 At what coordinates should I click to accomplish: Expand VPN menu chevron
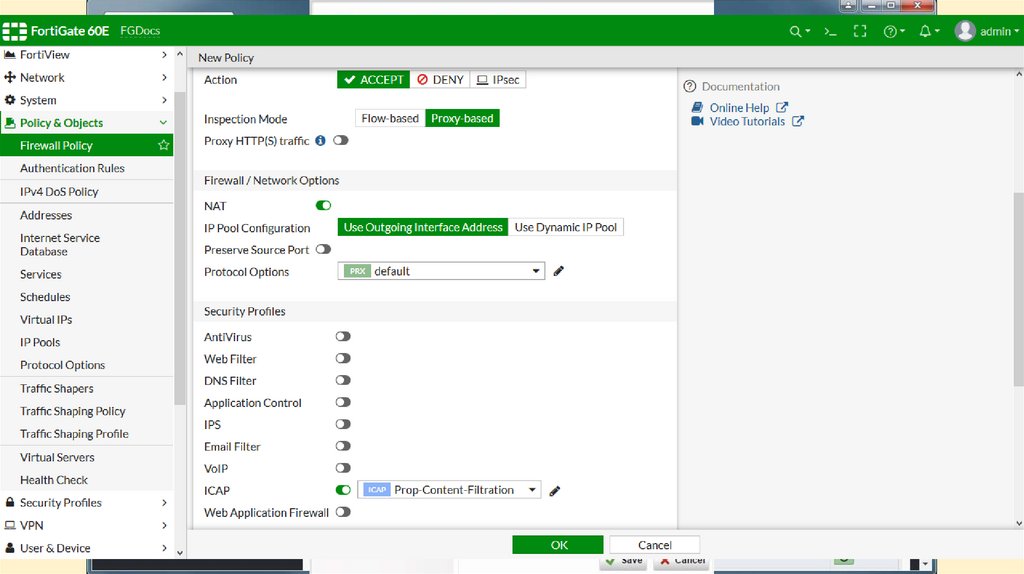click(x=164, y=525)
